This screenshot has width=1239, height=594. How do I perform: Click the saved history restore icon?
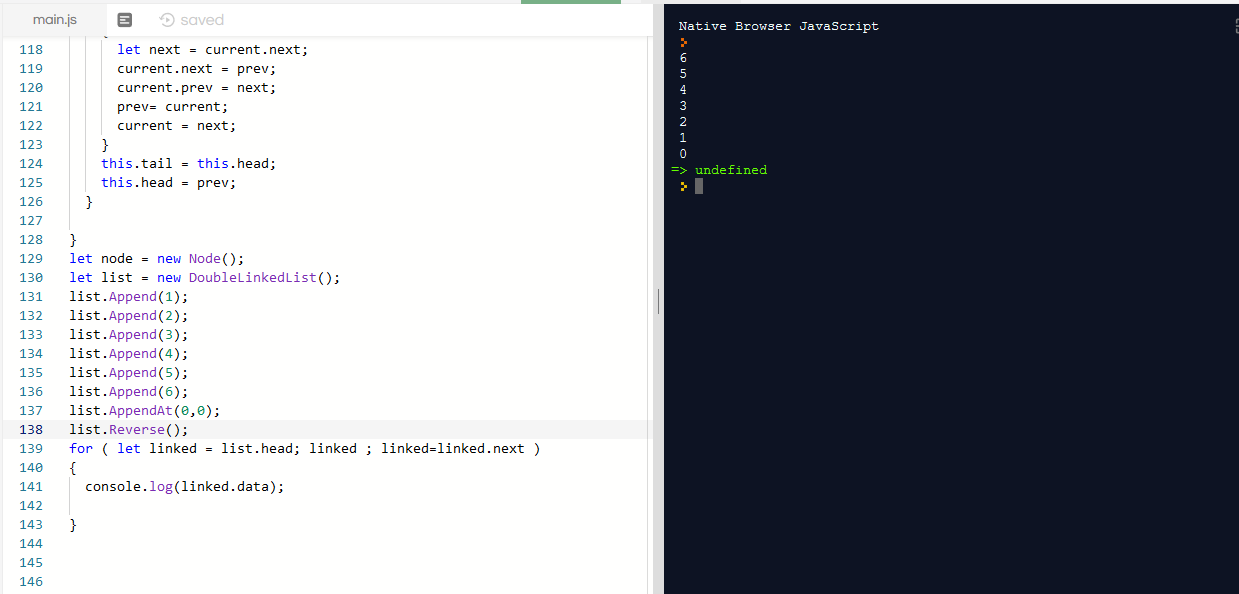coord(165,18)
